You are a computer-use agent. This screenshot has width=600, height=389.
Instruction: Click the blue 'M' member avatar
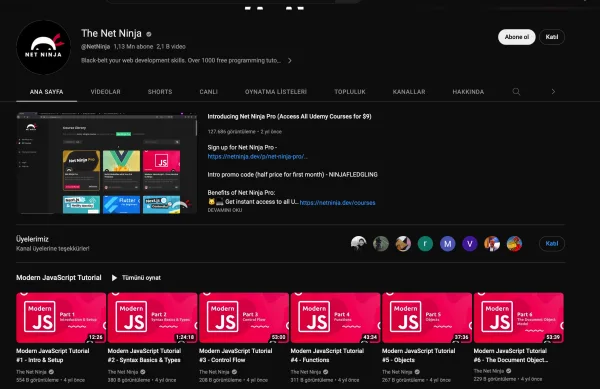[447, 244]
